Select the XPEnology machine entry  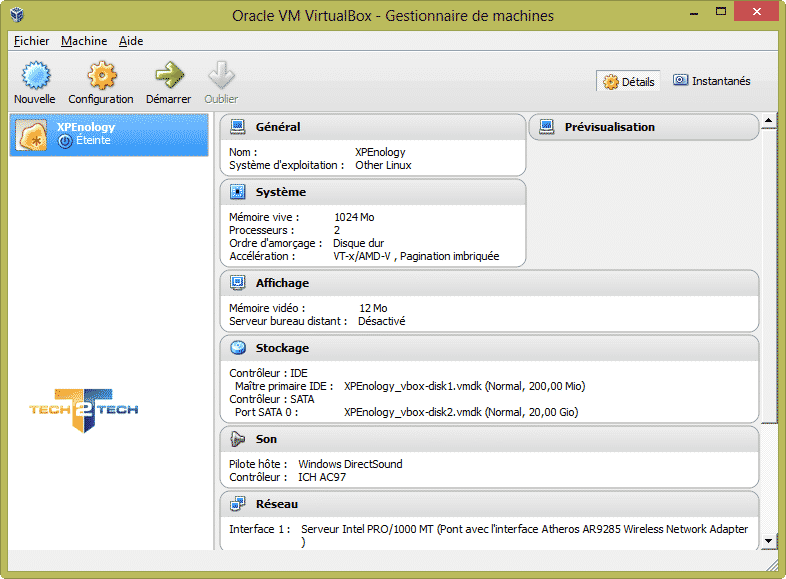point(109,135)
